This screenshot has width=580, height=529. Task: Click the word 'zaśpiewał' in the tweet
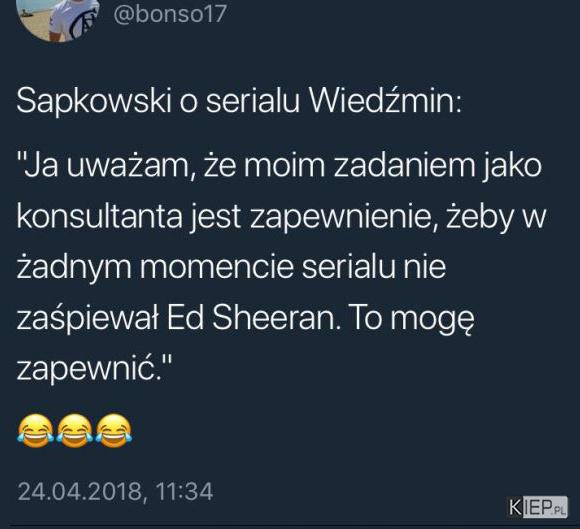click(x=88, y=320)
